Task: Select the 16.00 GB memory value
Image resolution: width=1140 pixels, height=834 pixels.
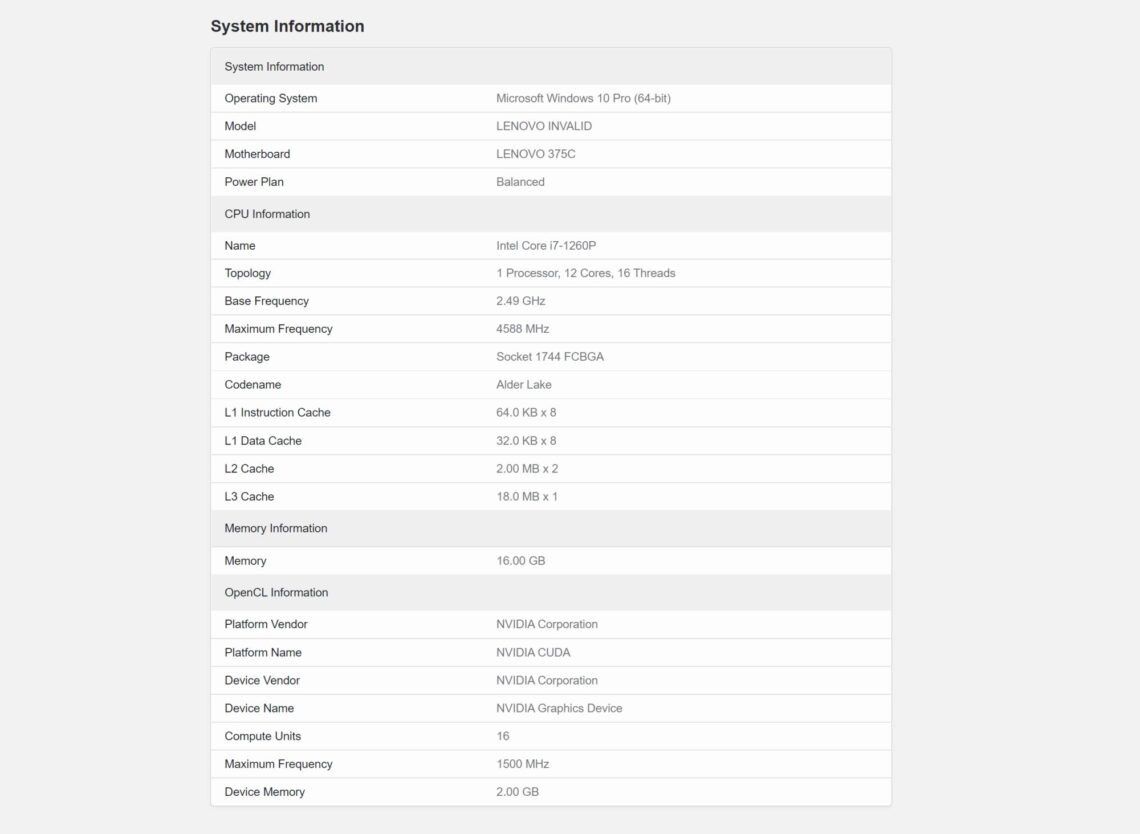Action: coord(521,560)
